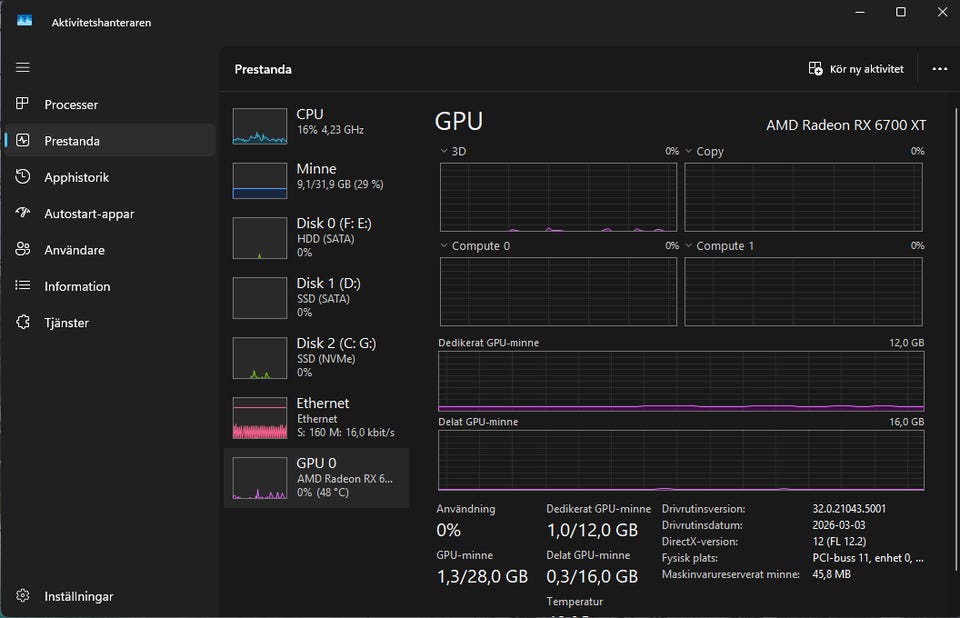The image size is (960, 618).
Task: Click the Tjänster puzzle icon
Action: click(x=23, y=322)
